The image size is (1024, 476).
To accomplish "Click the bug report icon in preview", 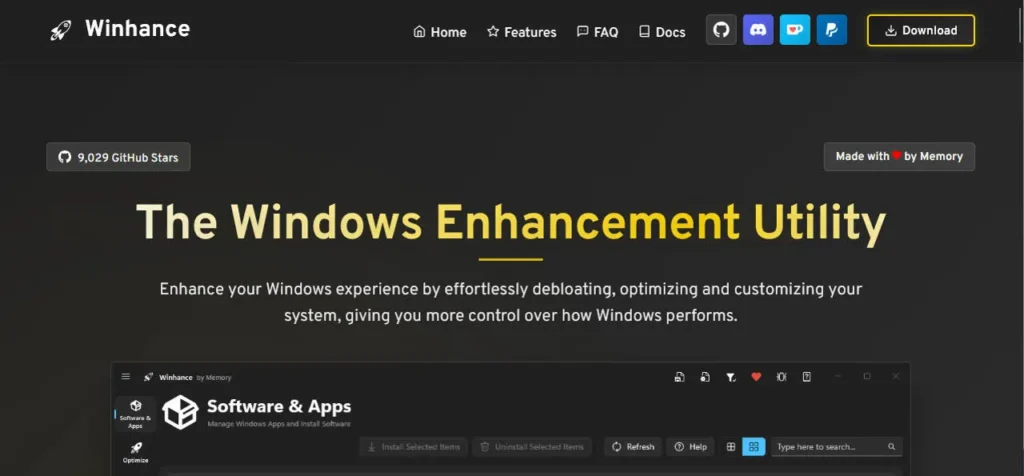I will (782, 377).
